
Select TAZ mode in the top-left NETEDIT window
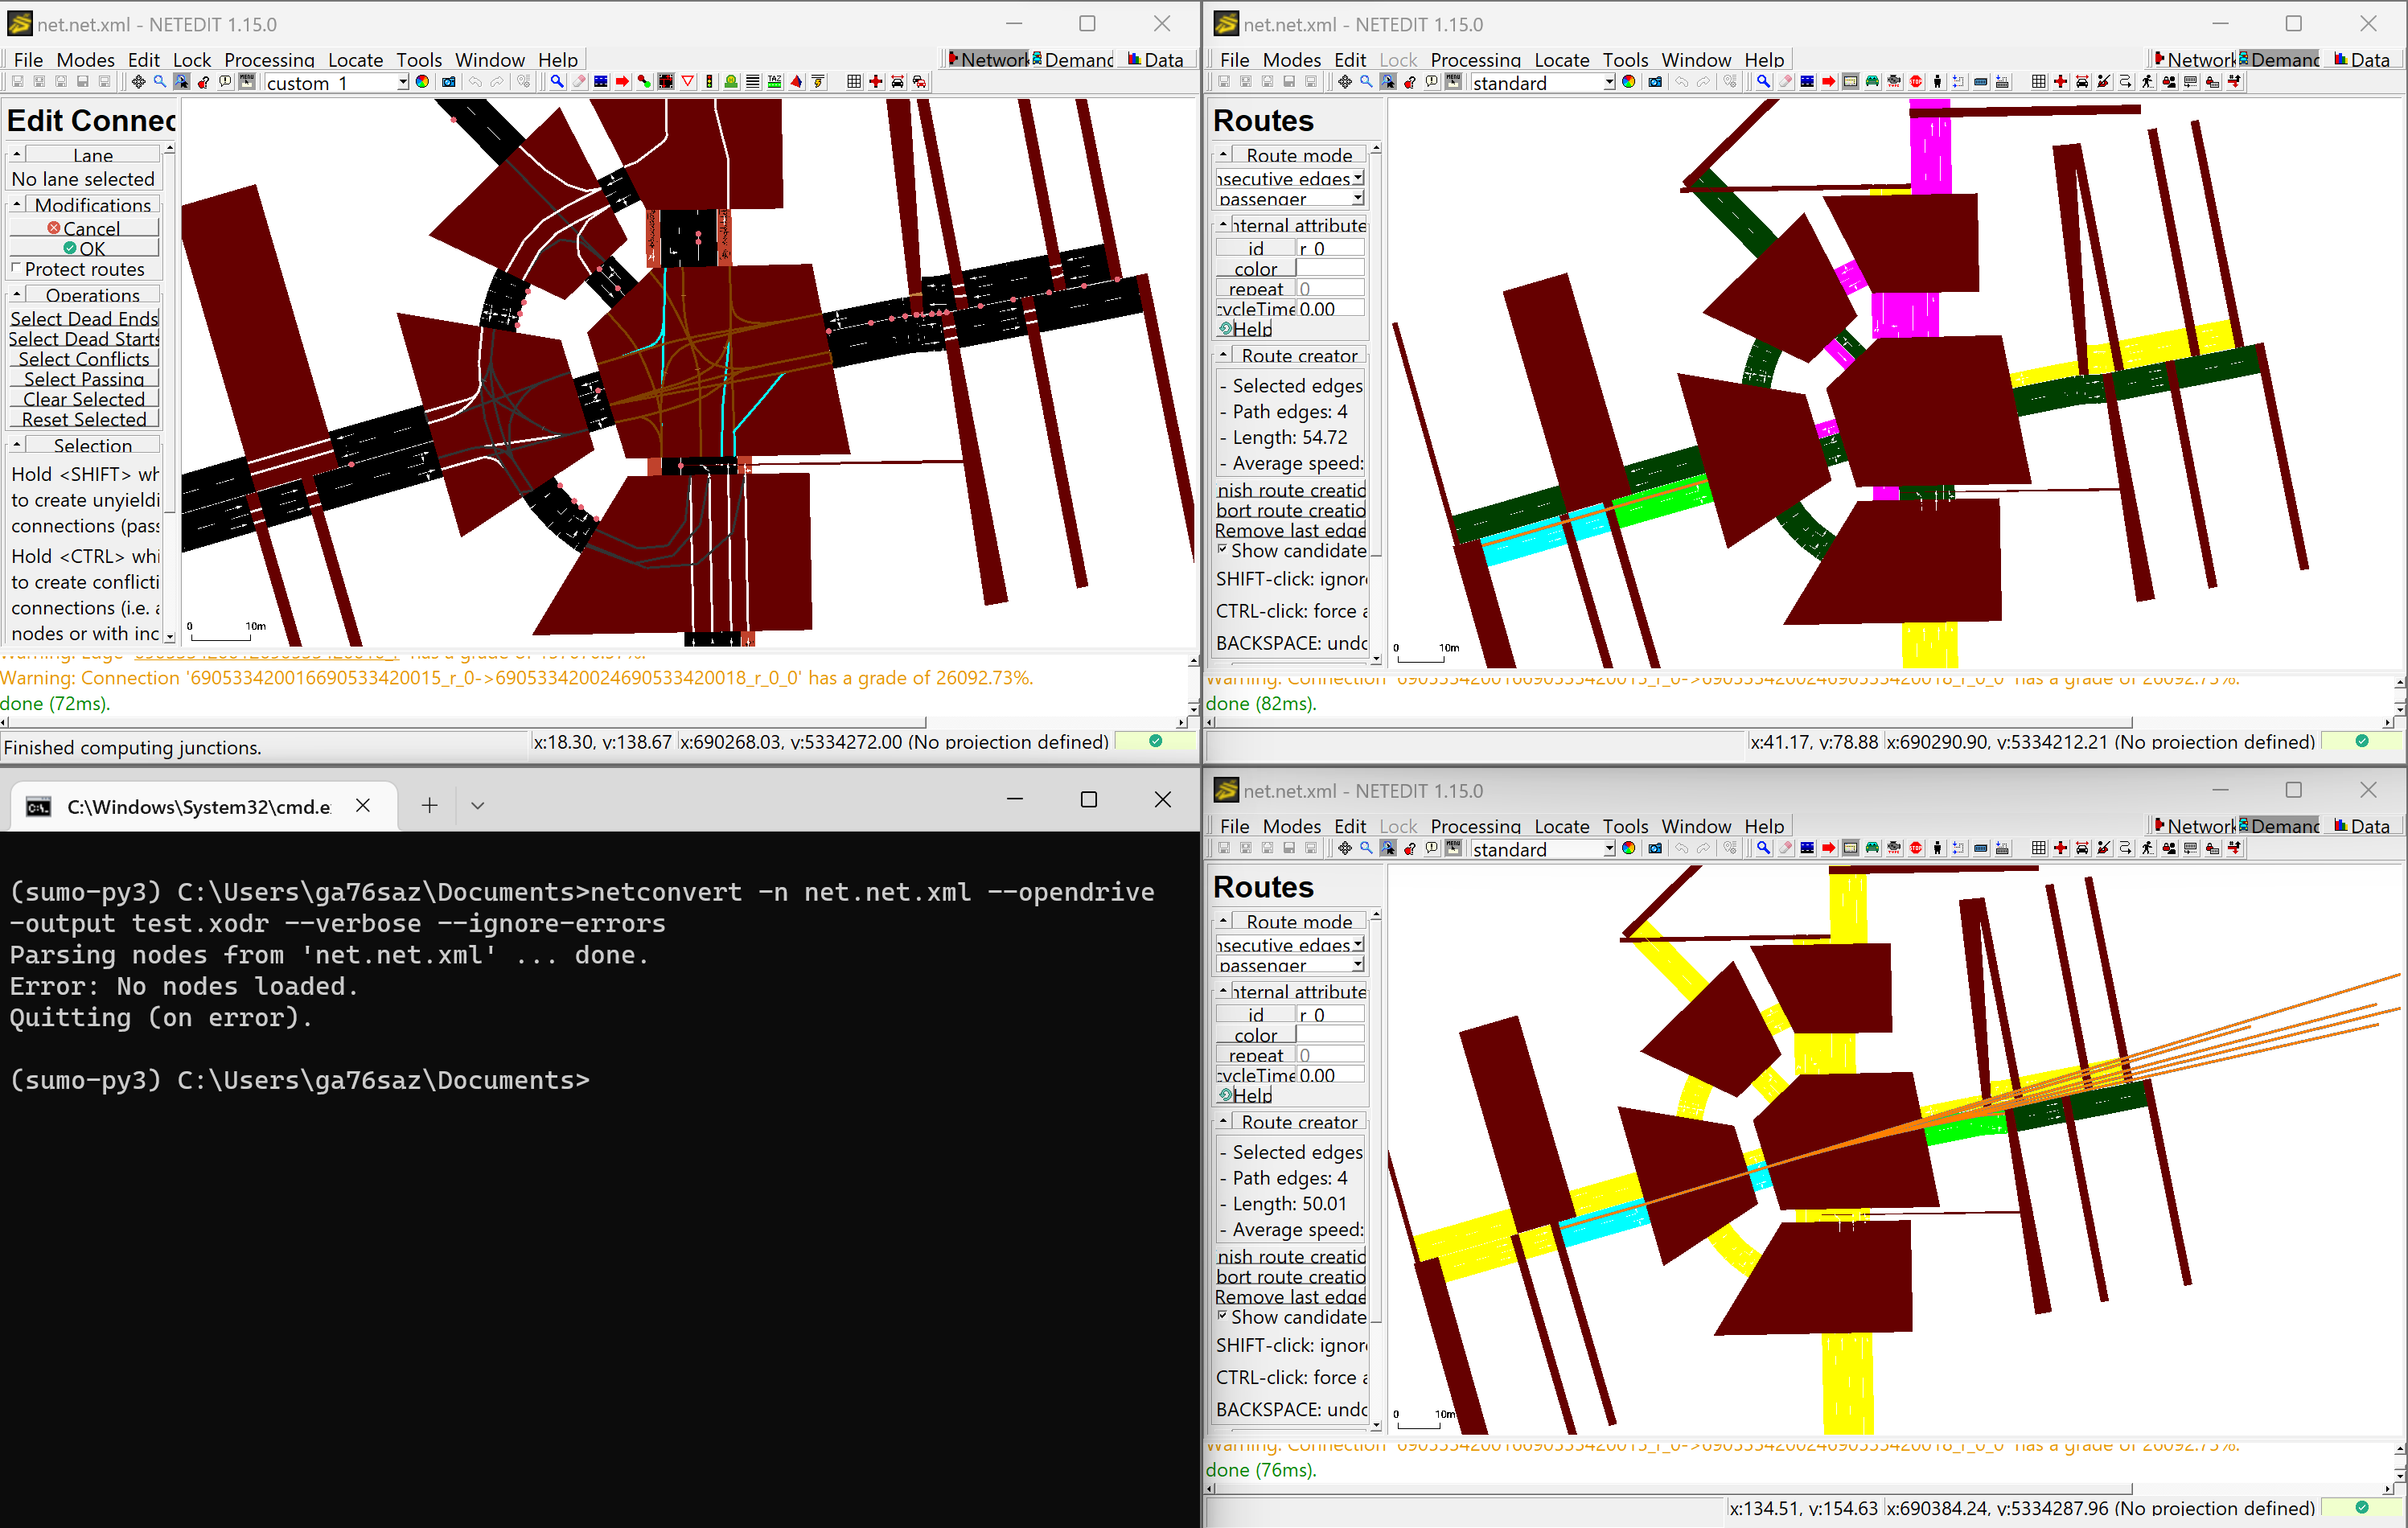coord(775,82)
